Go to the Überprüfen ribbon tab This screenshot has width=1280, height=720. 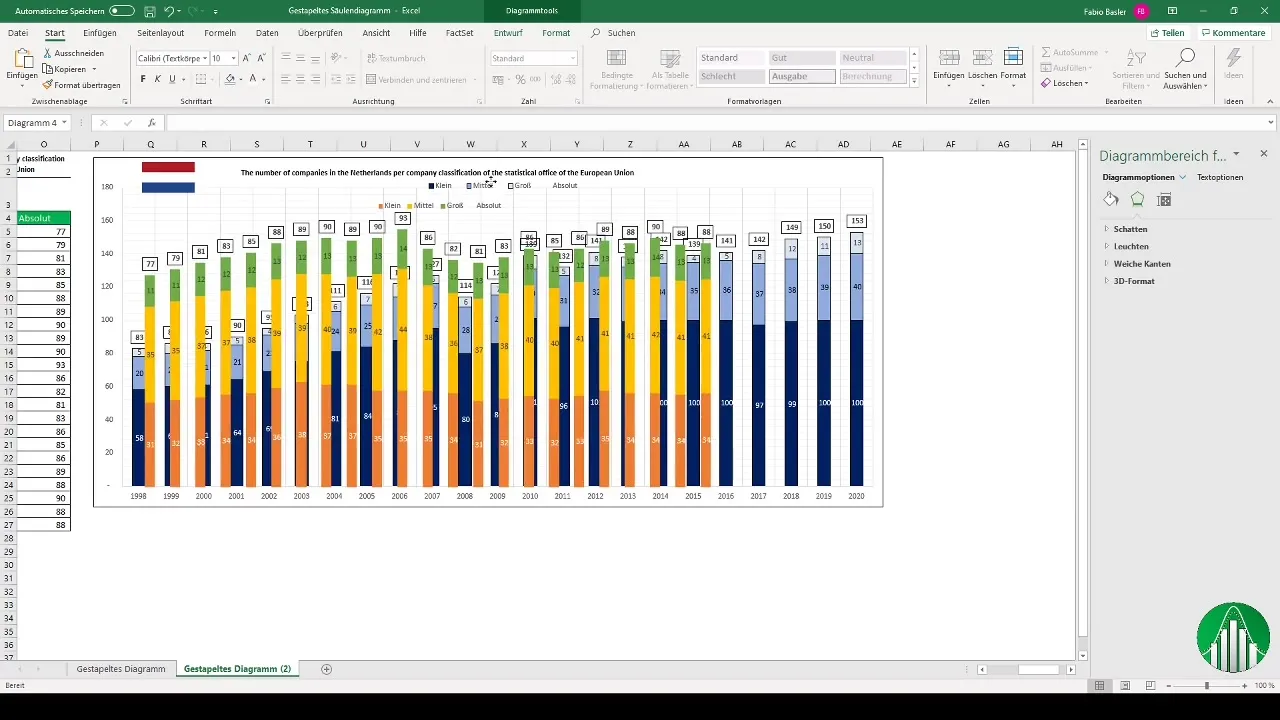click(320, 33)
